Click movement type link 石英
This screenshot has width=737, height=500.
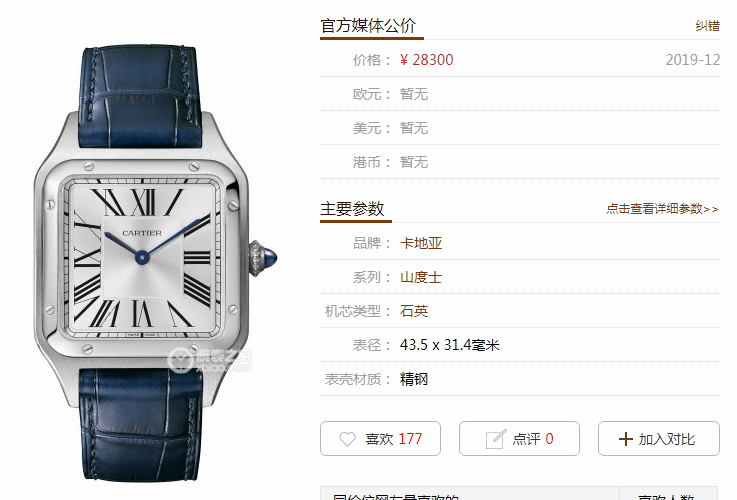[414, 311]
